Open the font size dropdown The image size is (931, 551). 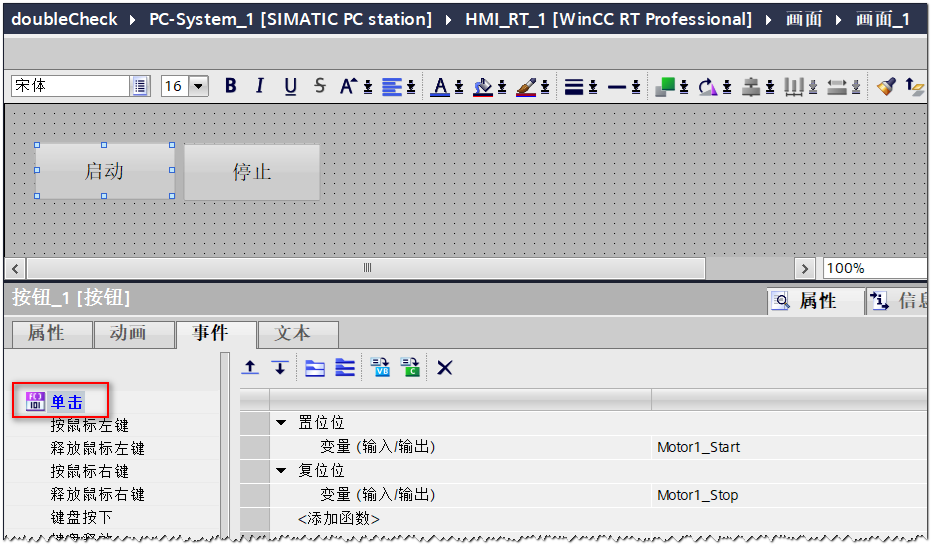pos(198,87)
